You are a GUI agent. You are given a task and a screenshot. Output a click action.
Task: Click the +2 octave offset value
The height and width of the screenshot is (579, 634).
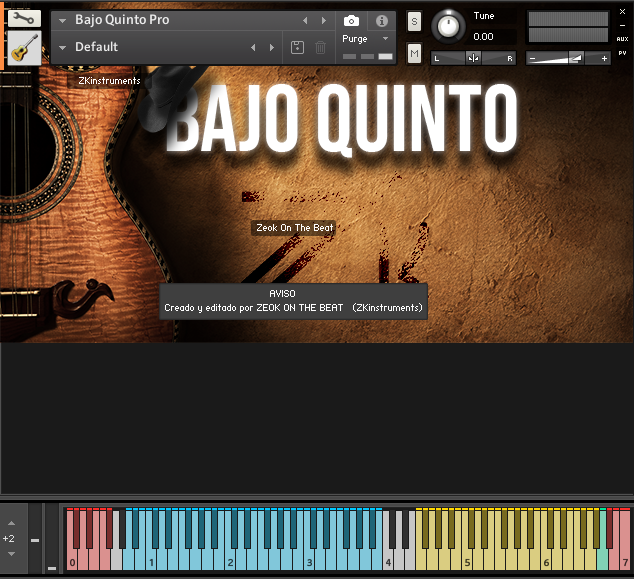[8, 539]
